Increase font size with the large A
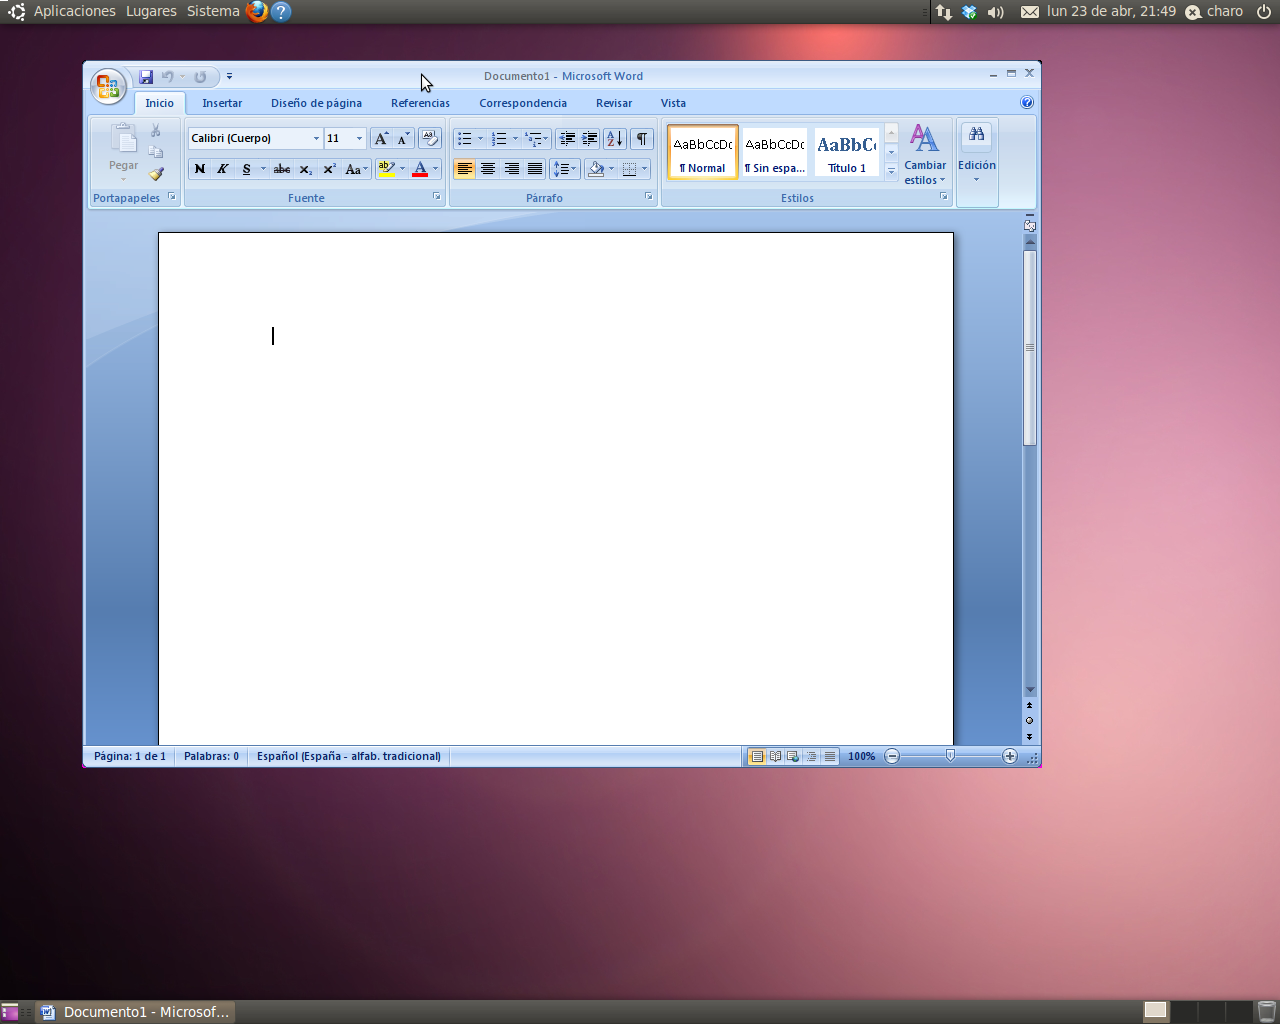 pyautogui.click(x=381, y=138)
